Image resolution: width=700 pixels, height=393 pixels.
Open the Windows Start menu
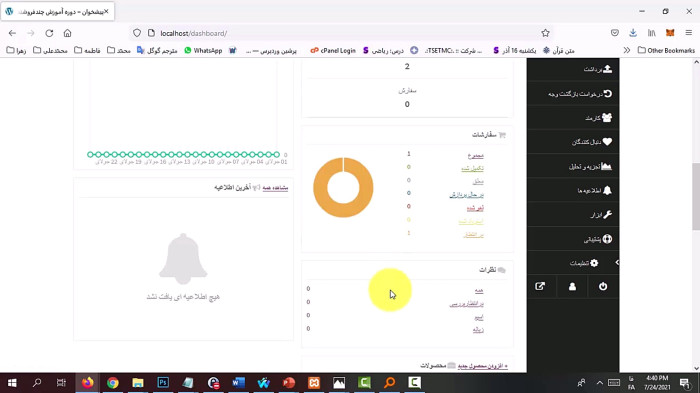(x=12, y=383)
